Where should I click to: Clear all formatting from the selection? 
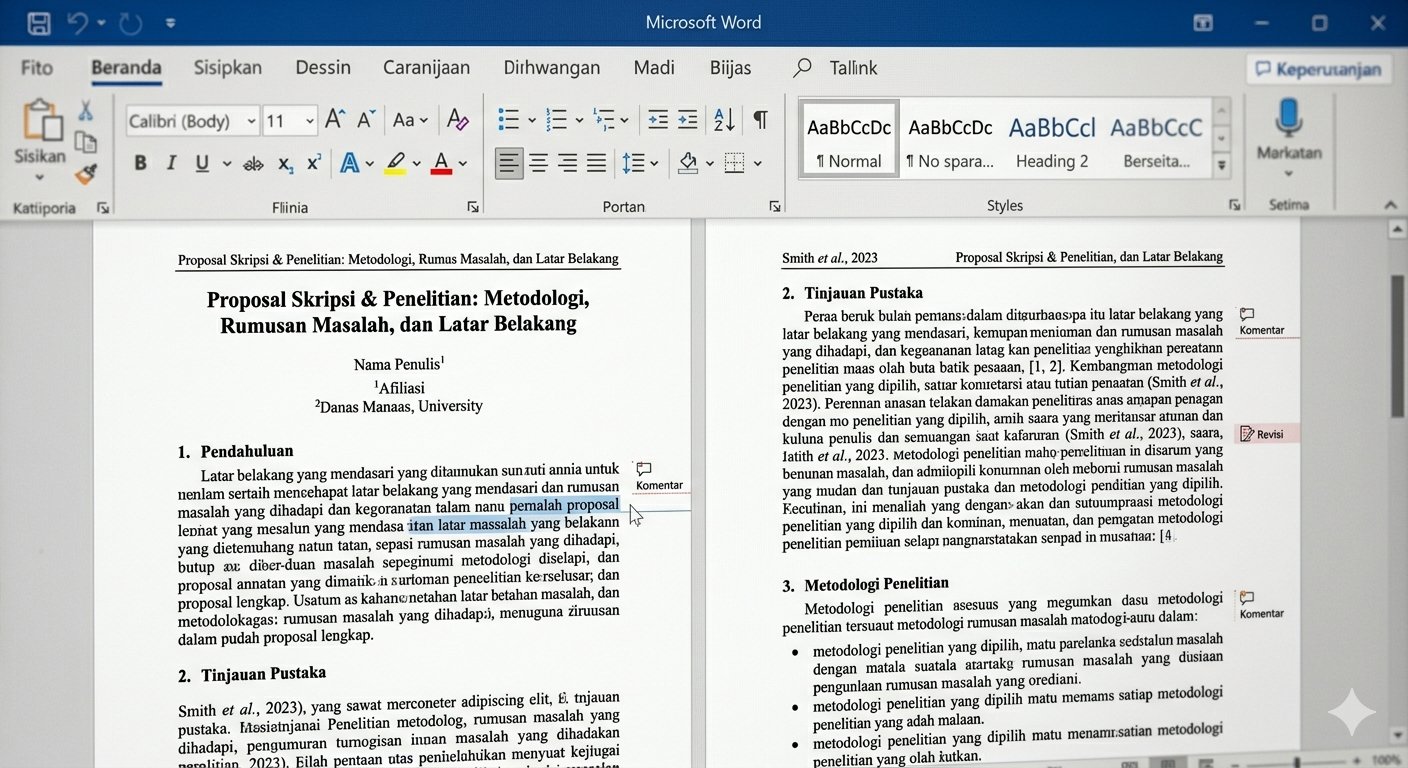(457, 120)
